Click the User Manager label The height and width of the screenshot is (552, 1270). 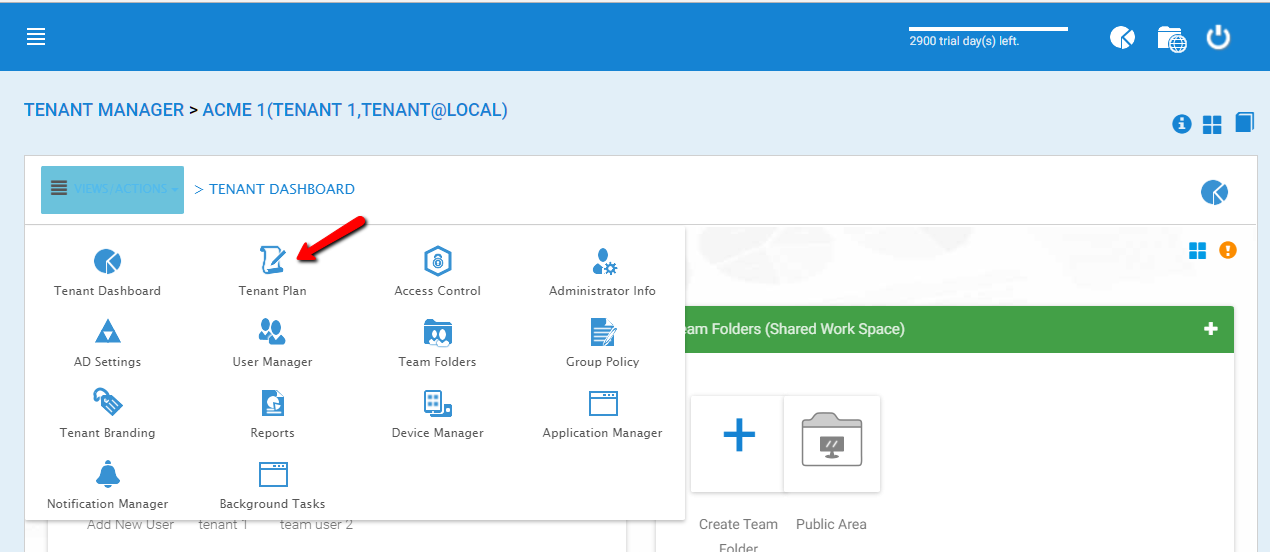pos(273,362)
